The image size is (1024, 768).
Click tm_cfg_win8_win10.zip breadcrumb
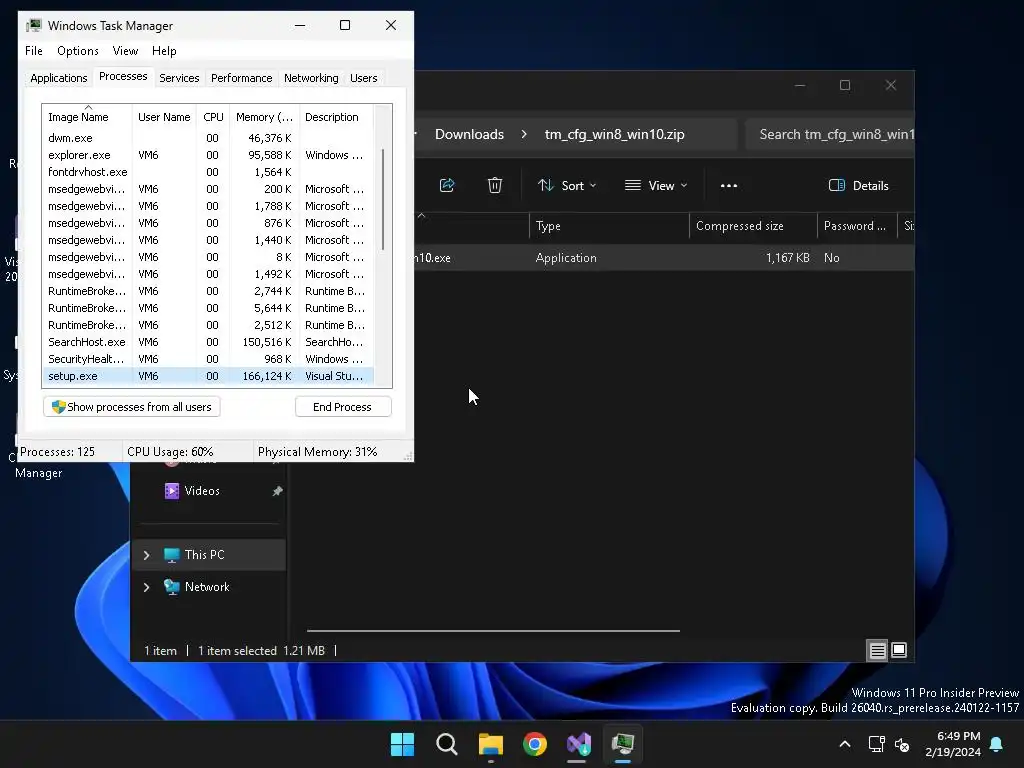point(615,134)
